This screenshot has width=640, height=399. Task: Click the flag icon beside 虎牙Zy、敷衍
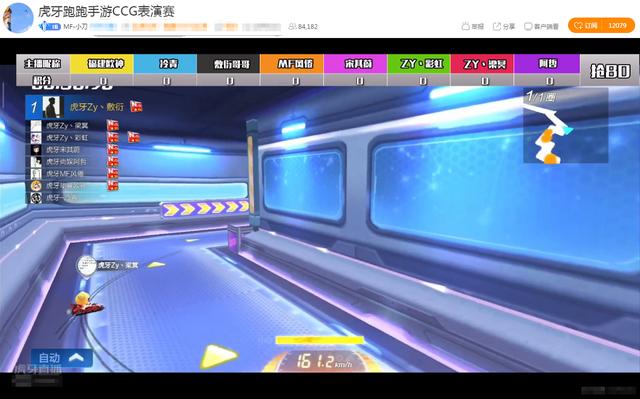[x=136, y=107]
